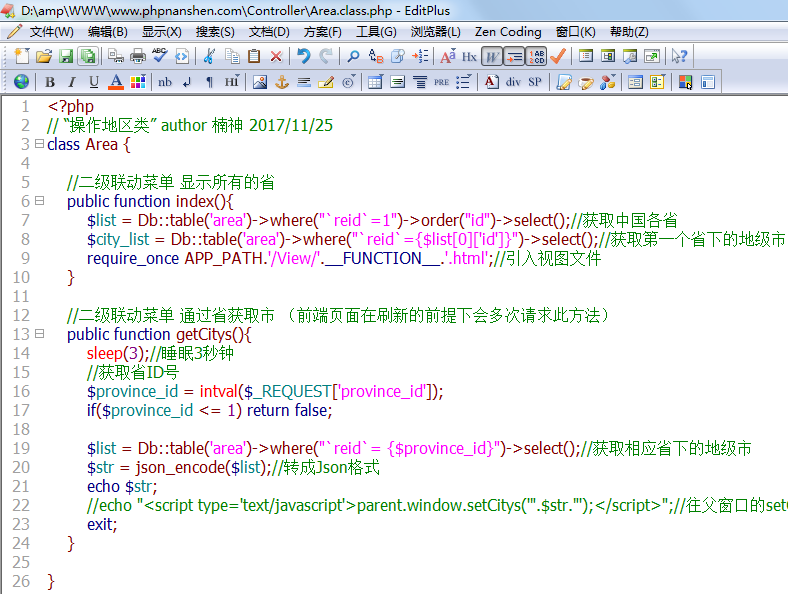
Task: Undo the last edit
Action: (x=304, y=56)
